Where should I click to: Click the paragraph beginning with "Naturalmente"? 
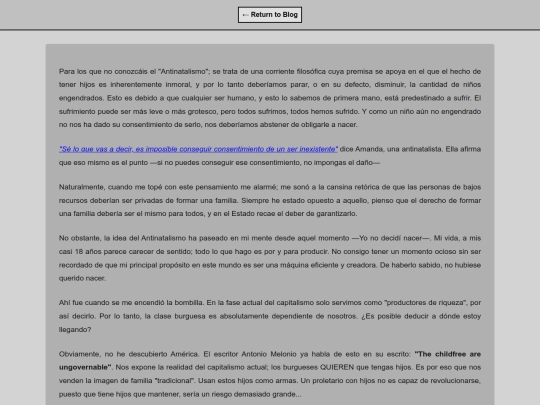(x=270, y=200)
